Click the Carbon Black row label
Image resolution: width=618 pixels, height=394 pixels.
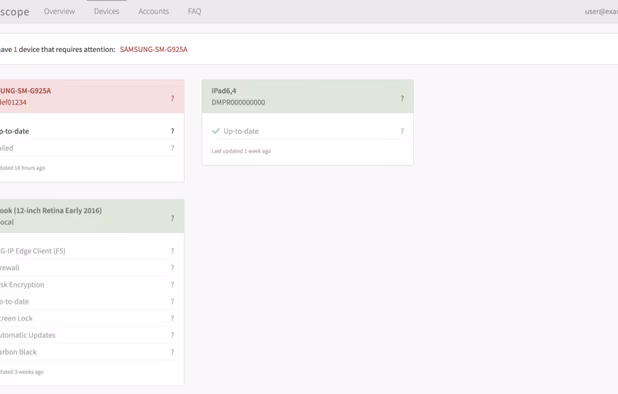tap(18, 352)
